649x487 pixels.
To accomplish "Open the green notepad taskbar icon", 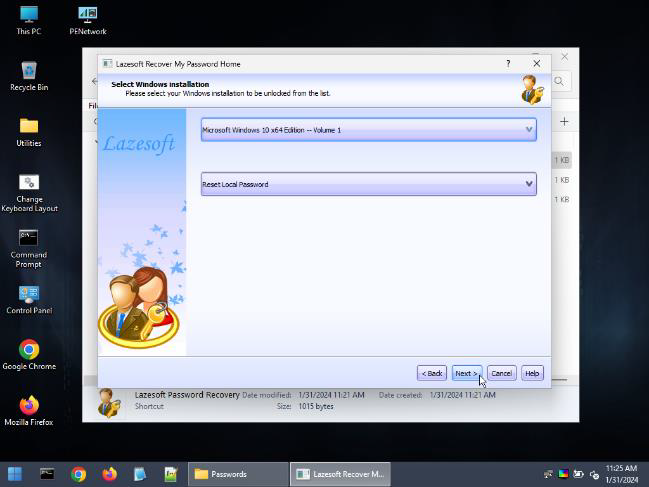I will pos(171,474).
